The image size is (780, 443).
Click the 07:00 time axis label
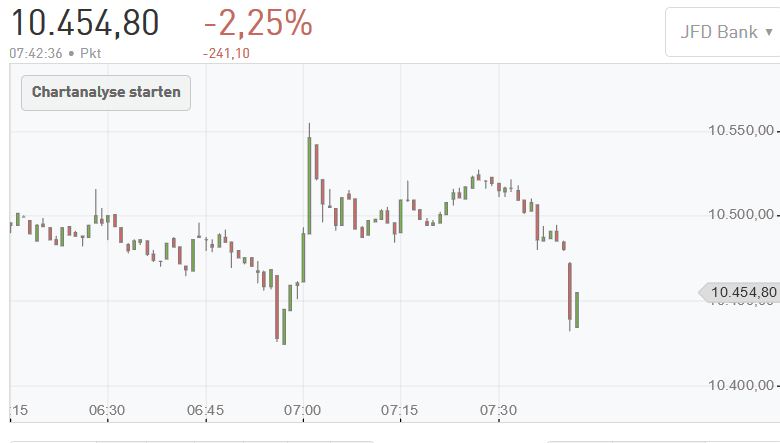click(302, 410)
